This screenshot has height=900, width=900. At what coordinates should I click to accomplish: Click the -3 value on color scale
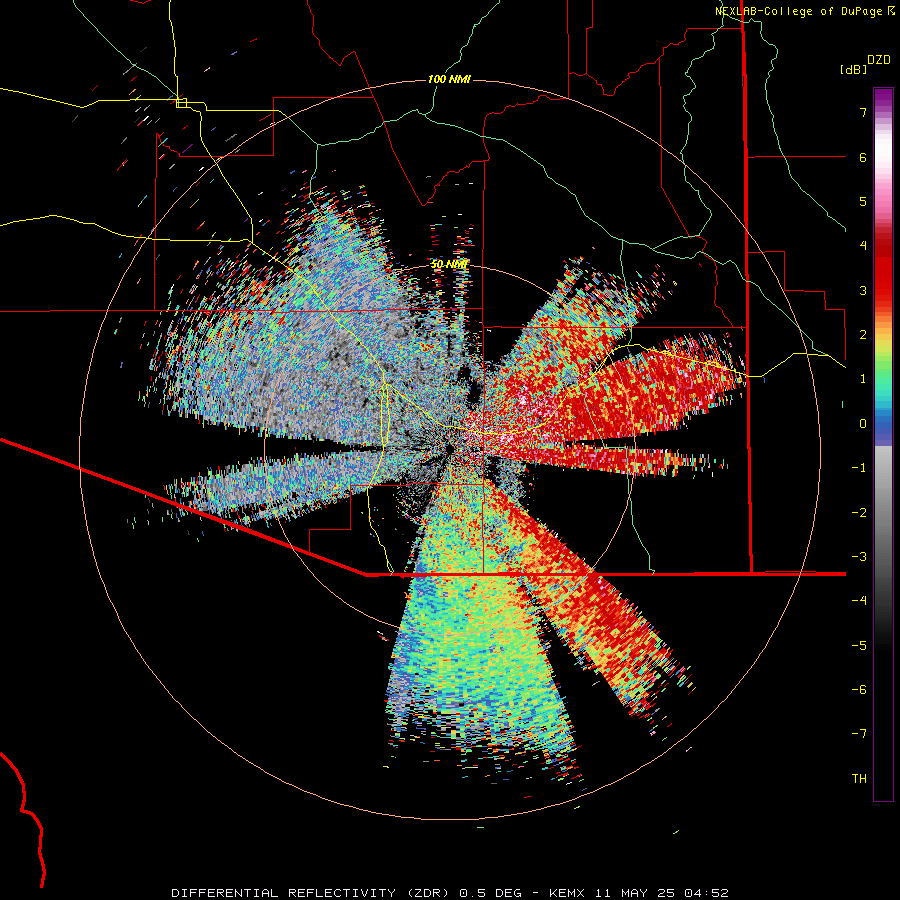coord(859,557)
